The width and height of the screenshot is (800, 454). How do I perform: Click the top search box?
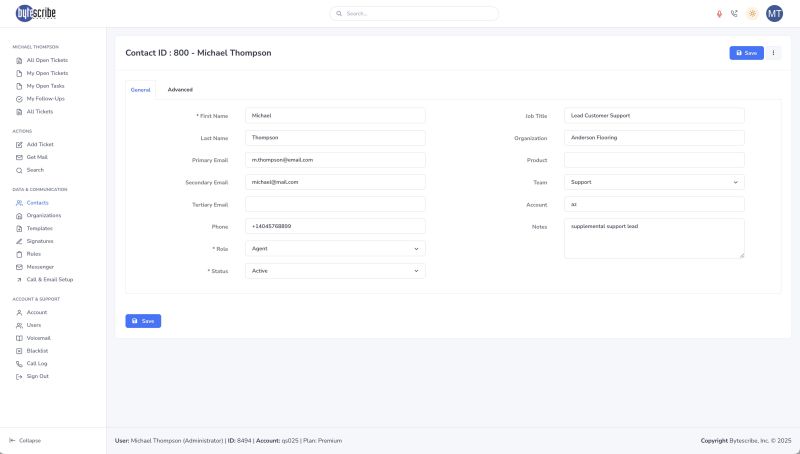click(x=414, y=14)
